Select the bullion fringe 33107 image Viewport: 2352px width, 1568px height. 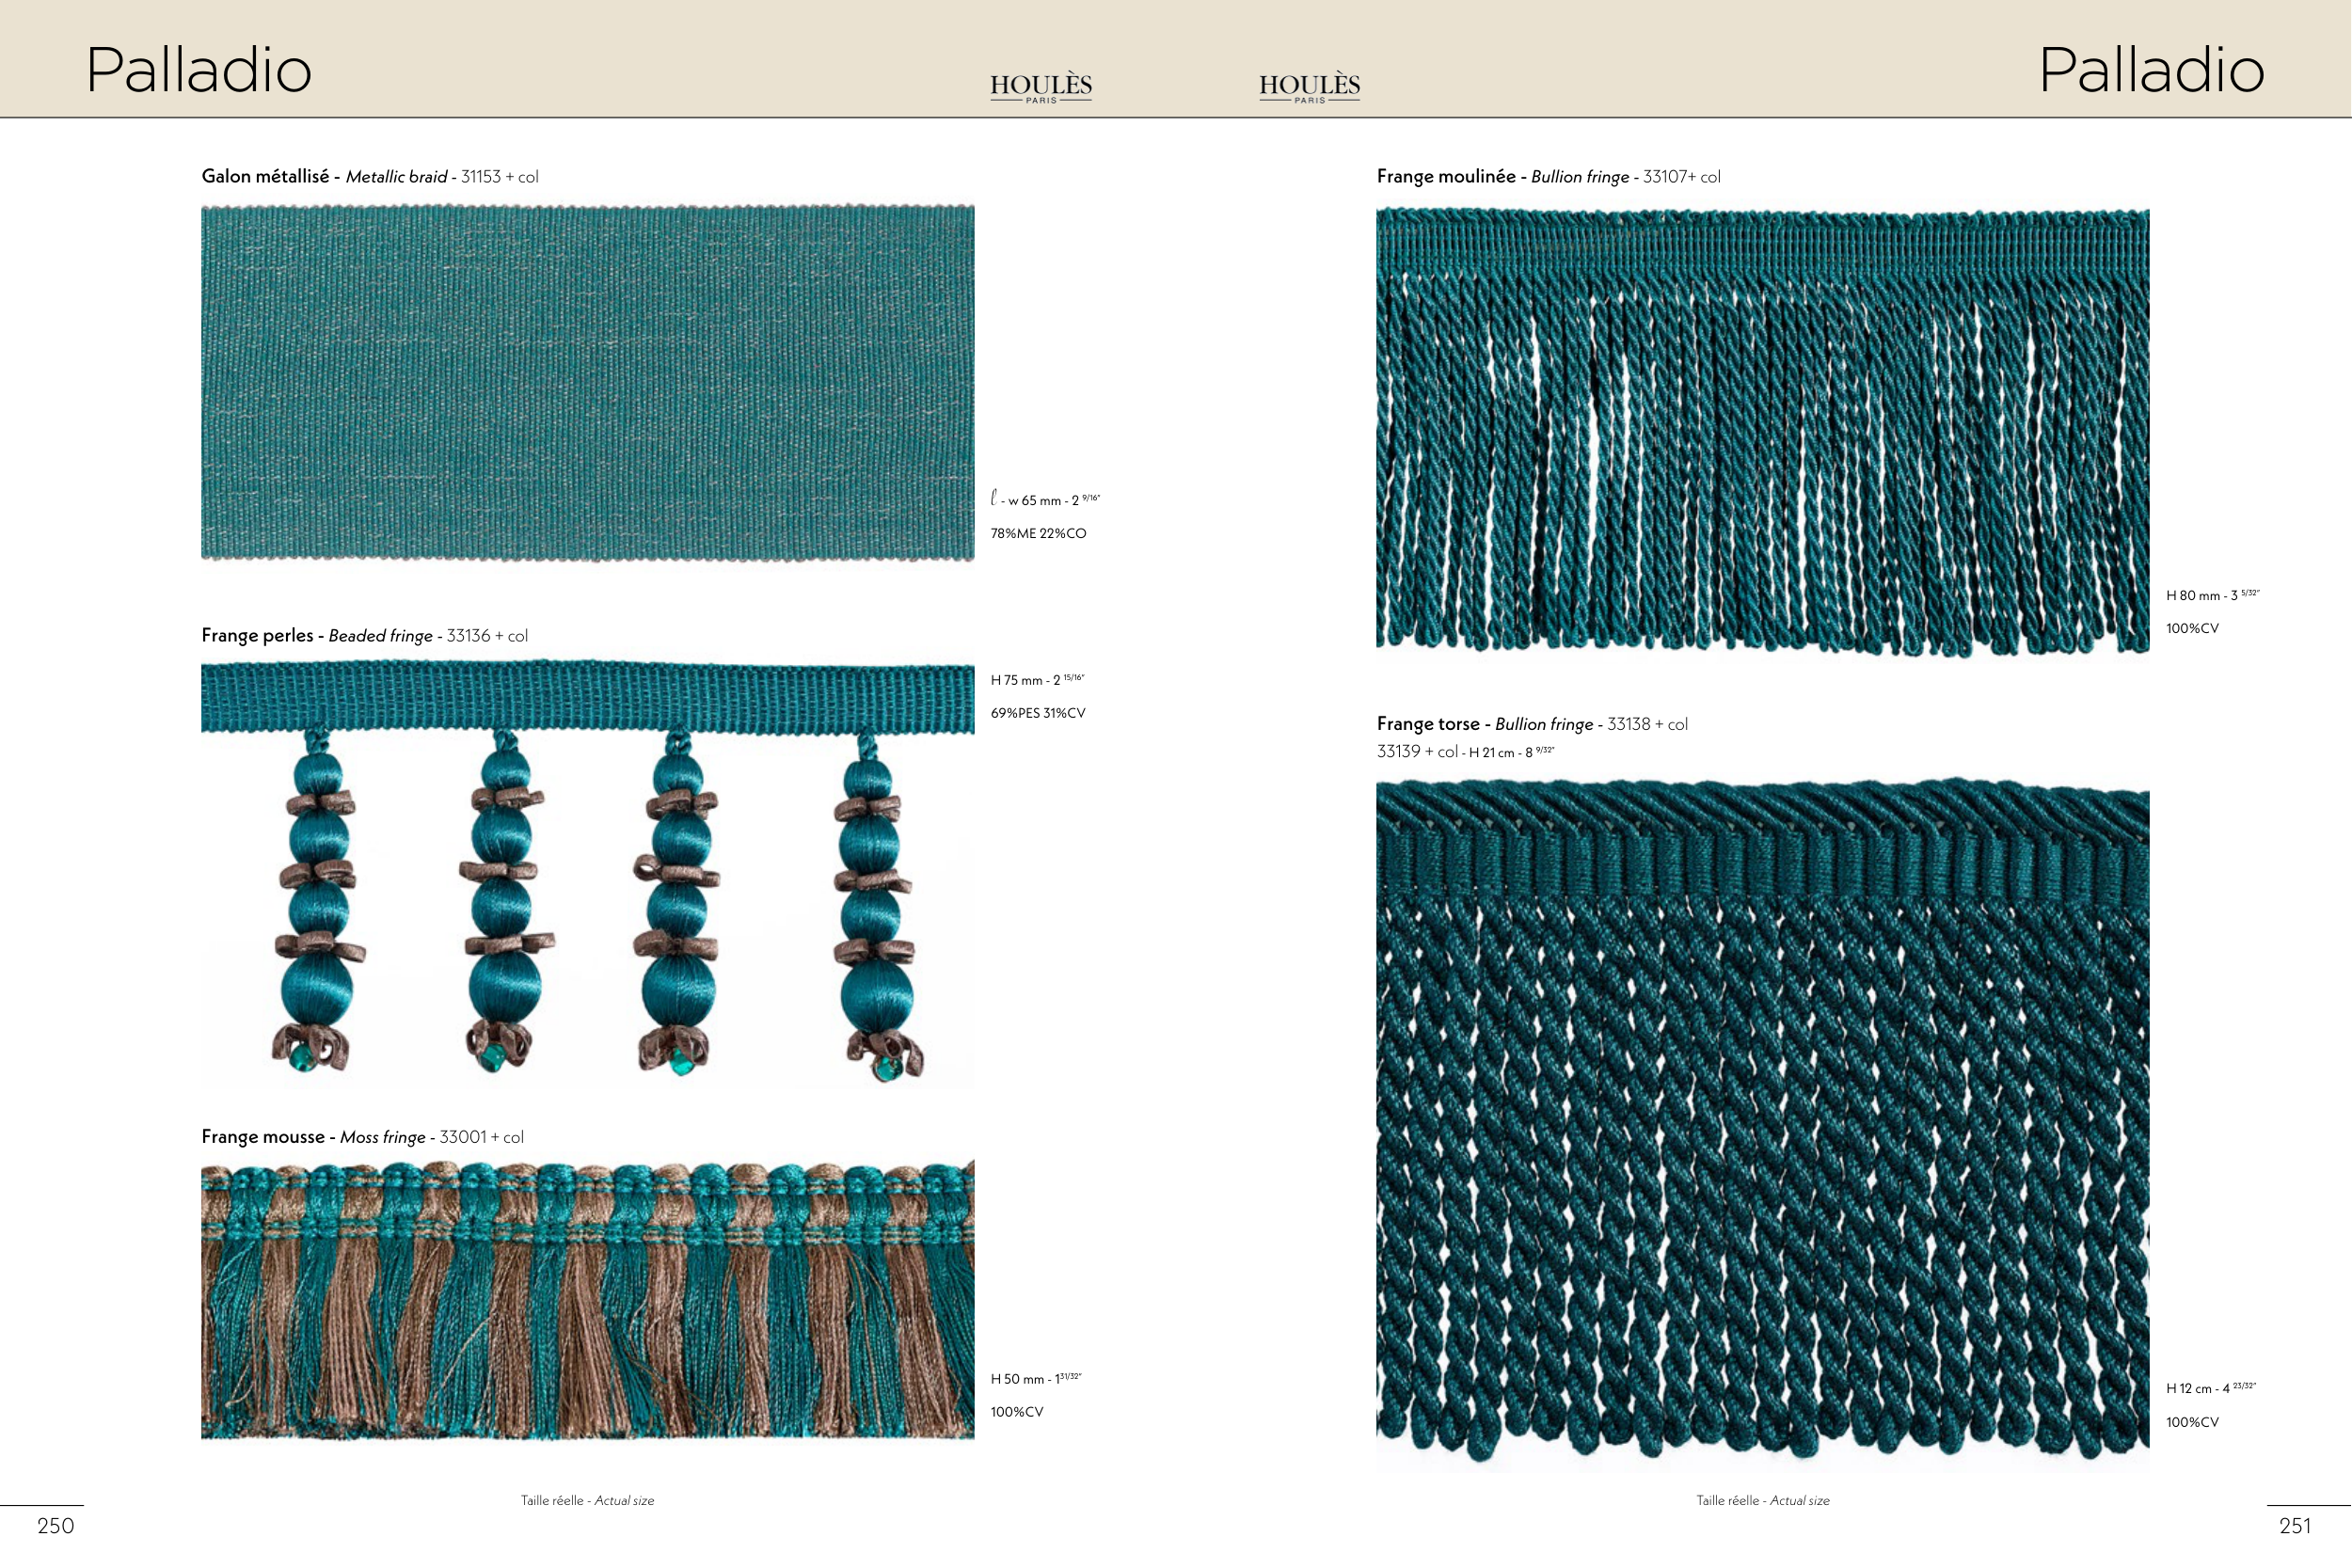click(1762, 430)
